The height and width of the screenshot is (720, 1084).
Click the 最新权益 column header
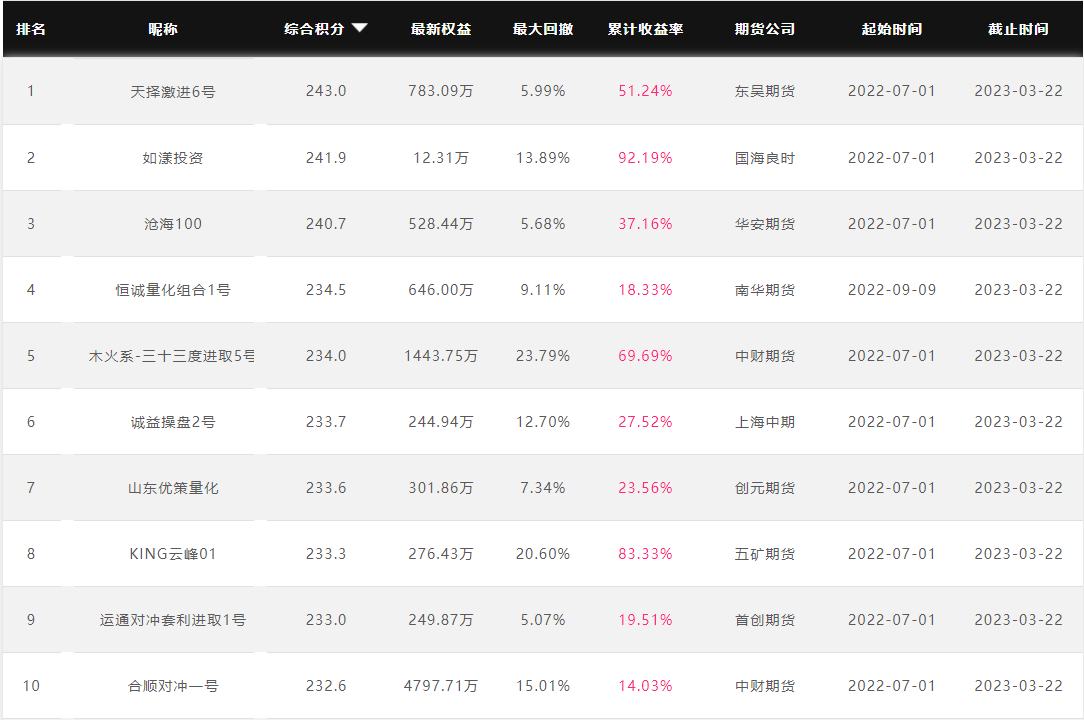441,29
